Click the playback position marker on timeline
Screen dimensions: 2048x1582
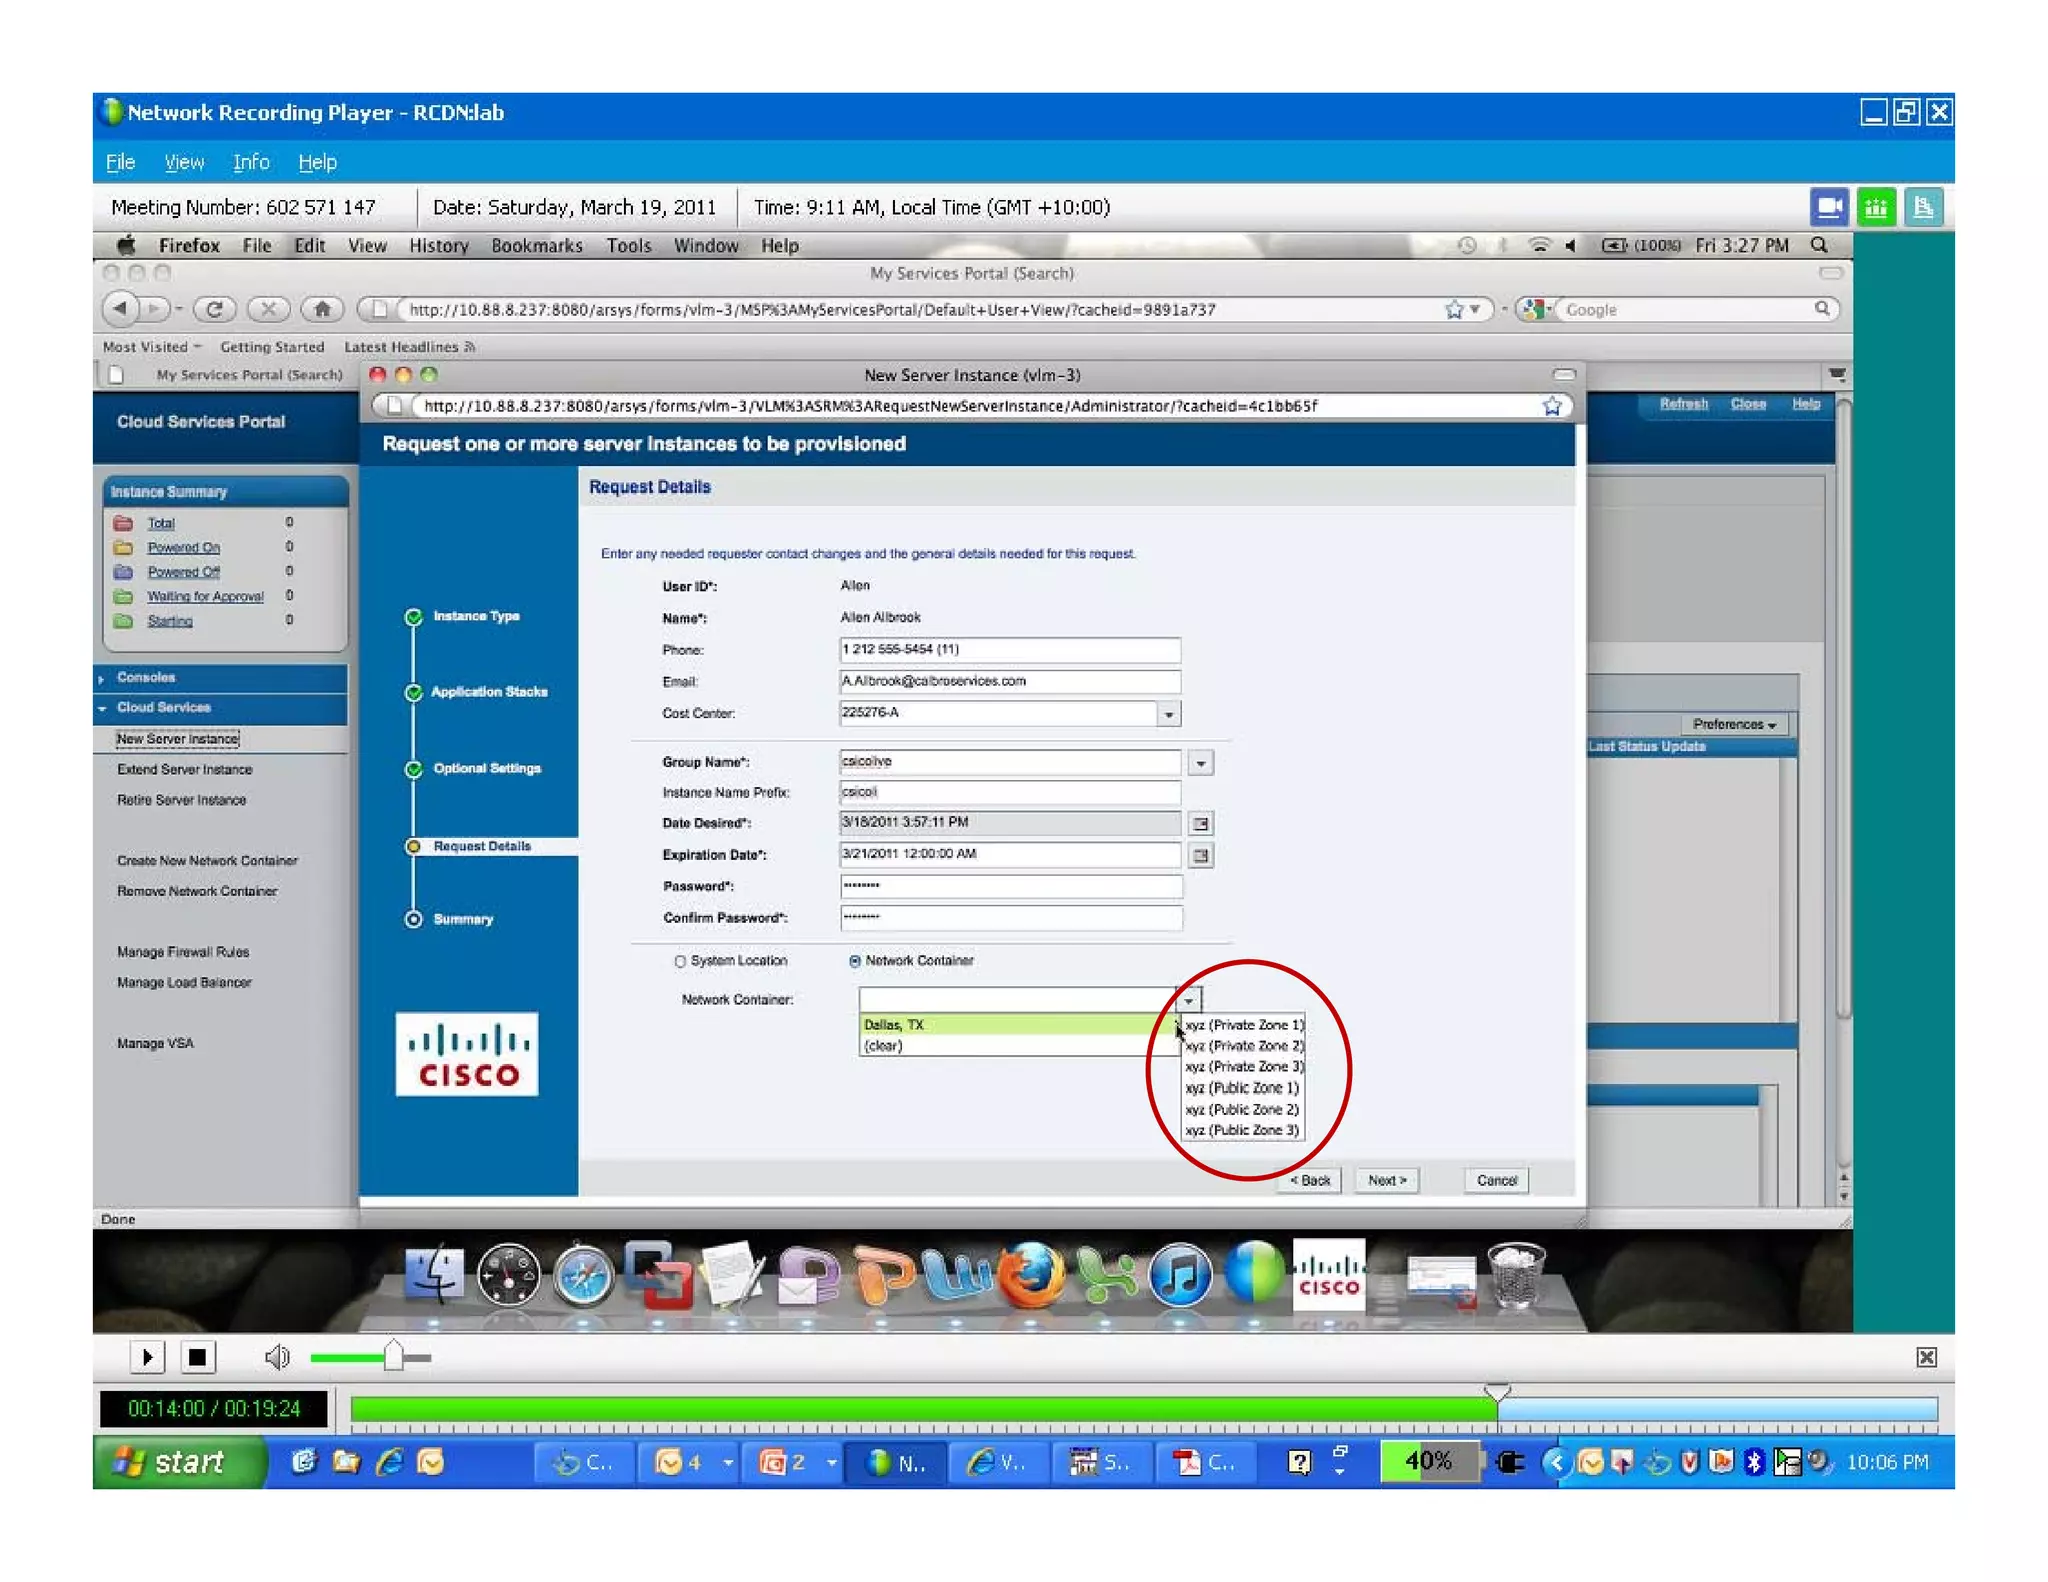[x=1497, y=1392]
